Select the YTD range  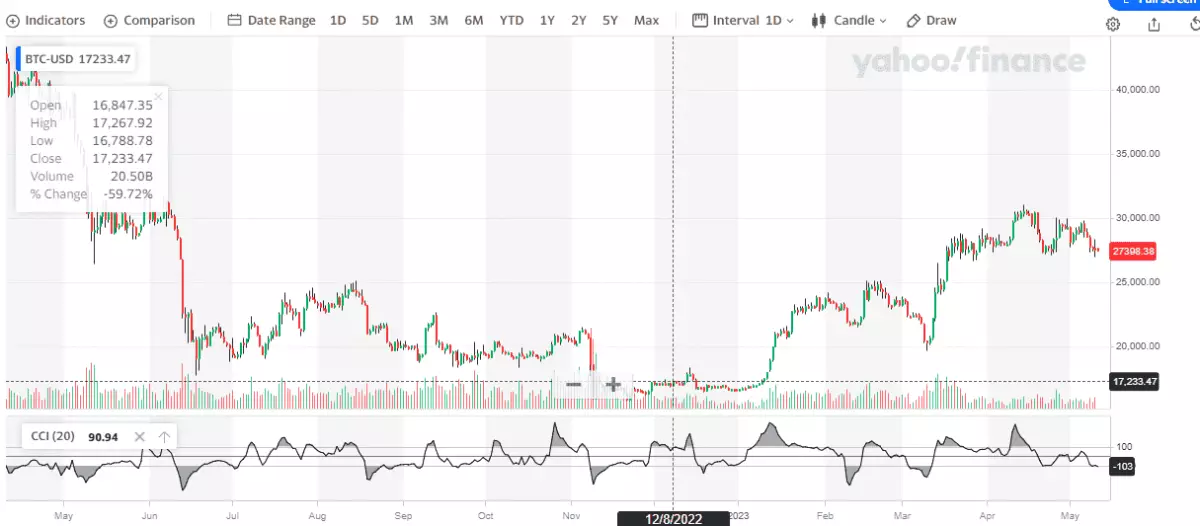pos(511,20)
